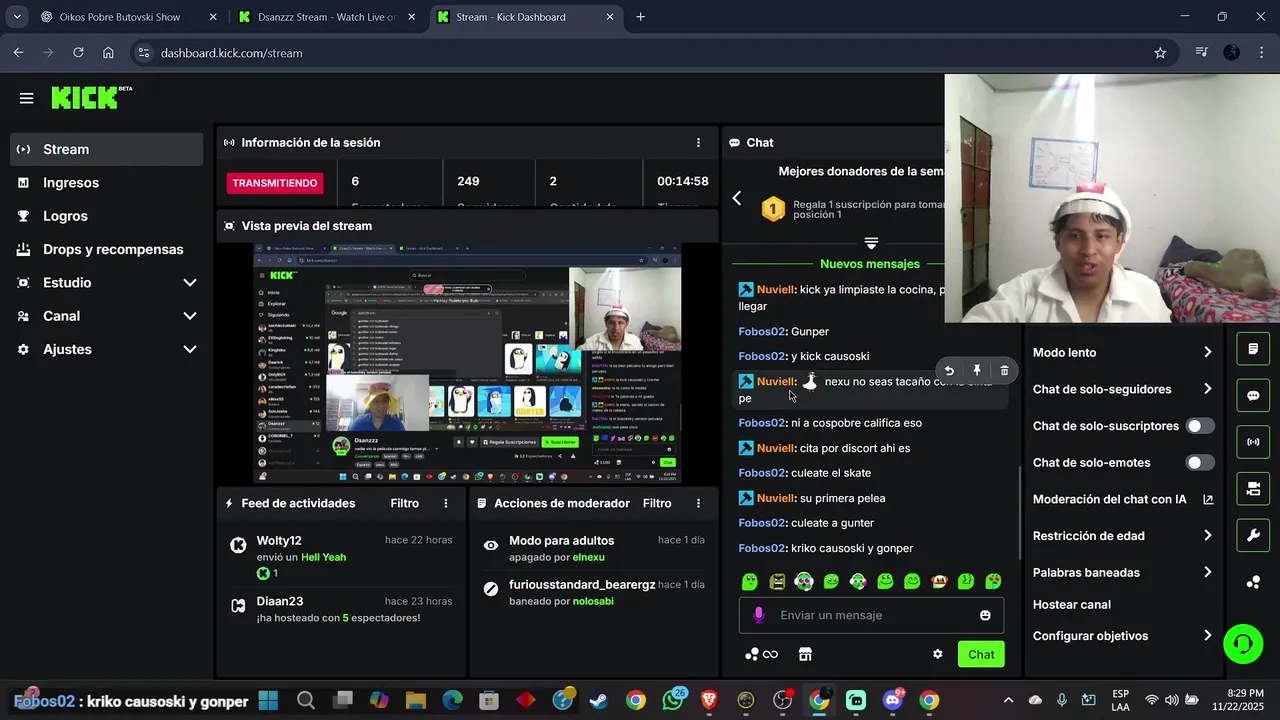This screenshot has height=720, width=1280.
Task: Open Brave browser from the taskbar
Action: [709, 700]
